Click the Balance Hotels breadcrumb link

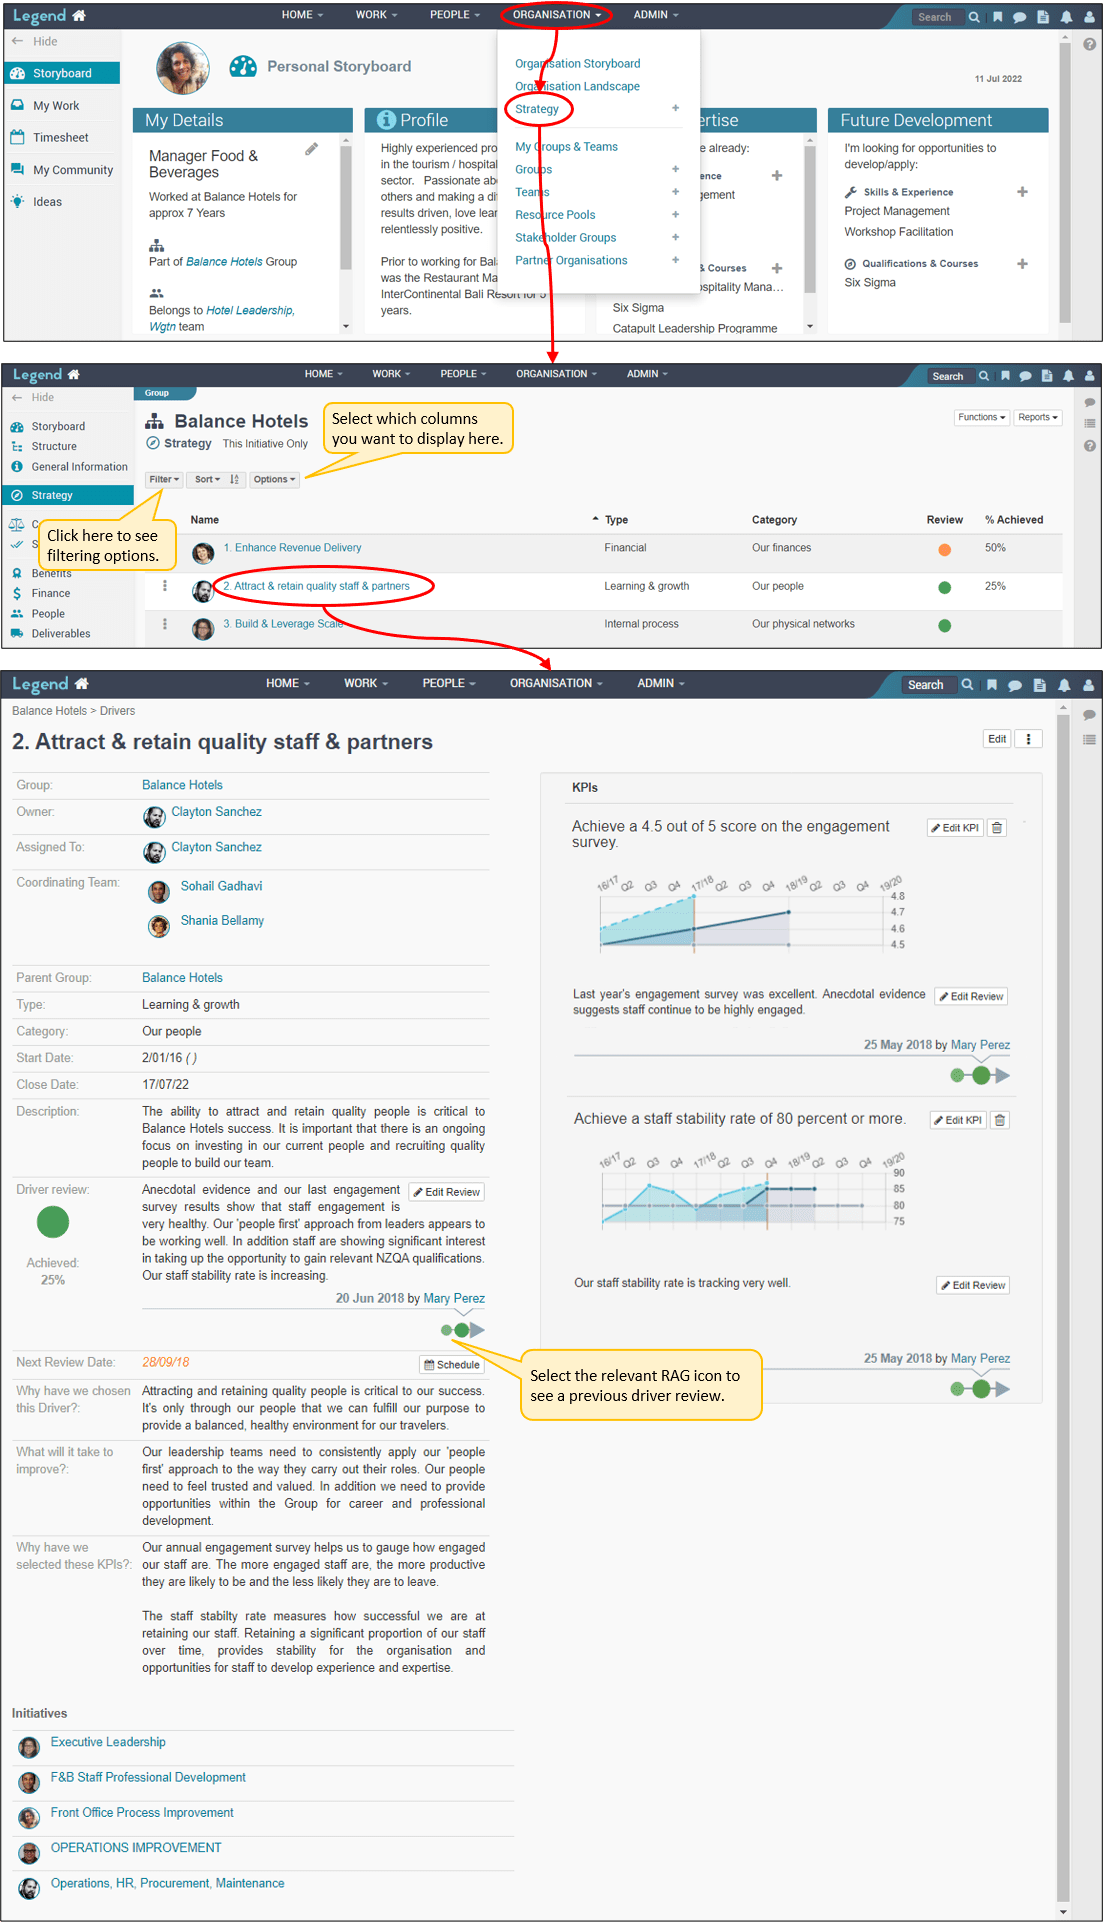tap(49, 711)
